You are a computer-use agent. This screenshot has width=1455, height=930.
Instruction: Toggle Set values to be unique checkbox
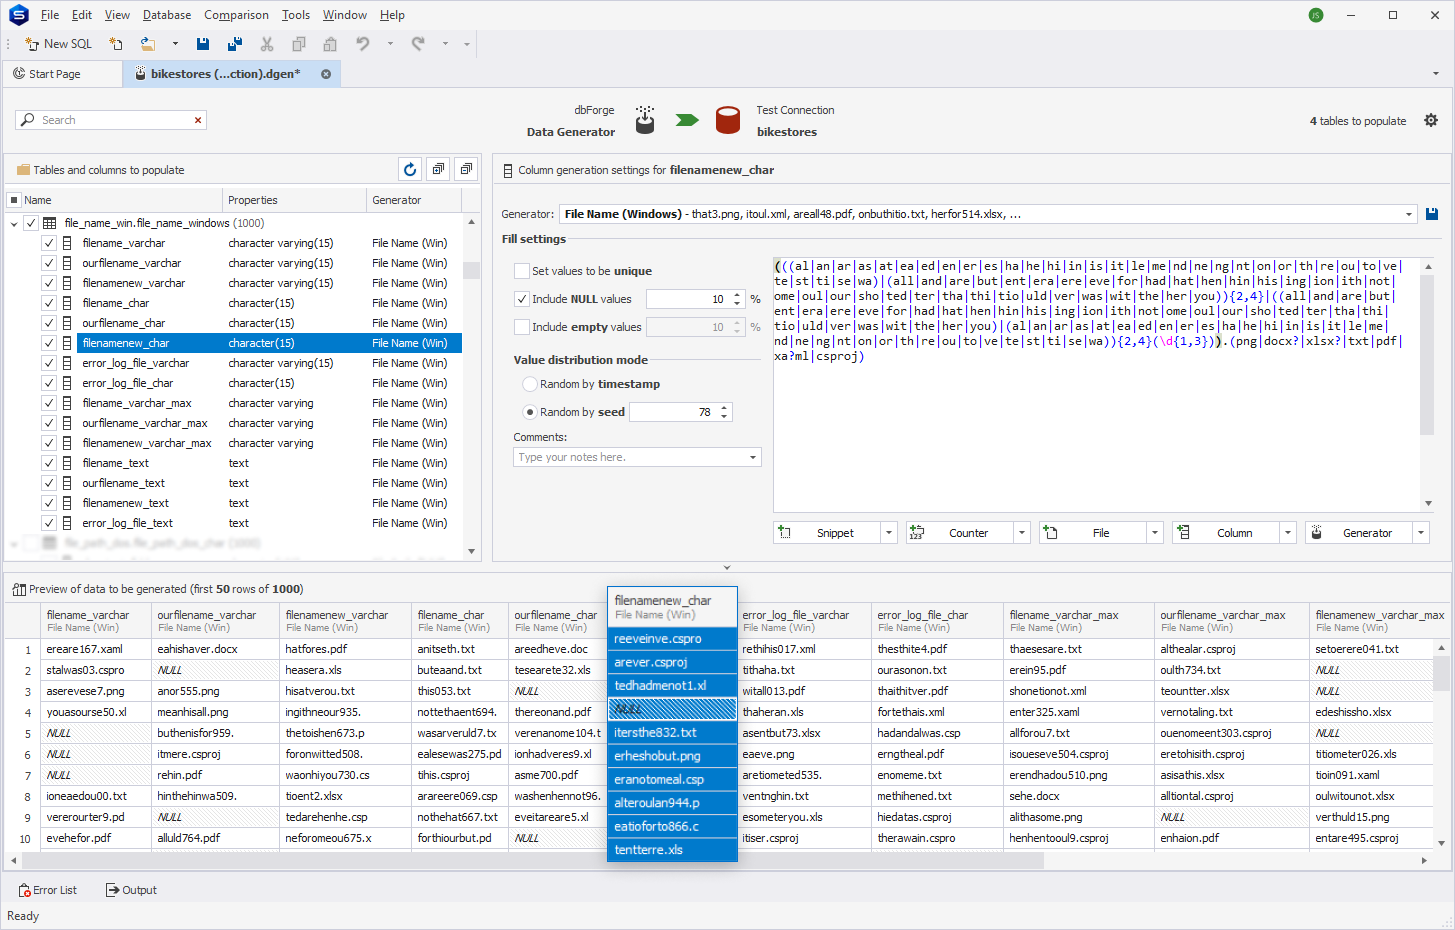pyautogui.click(x=521, y=271)
